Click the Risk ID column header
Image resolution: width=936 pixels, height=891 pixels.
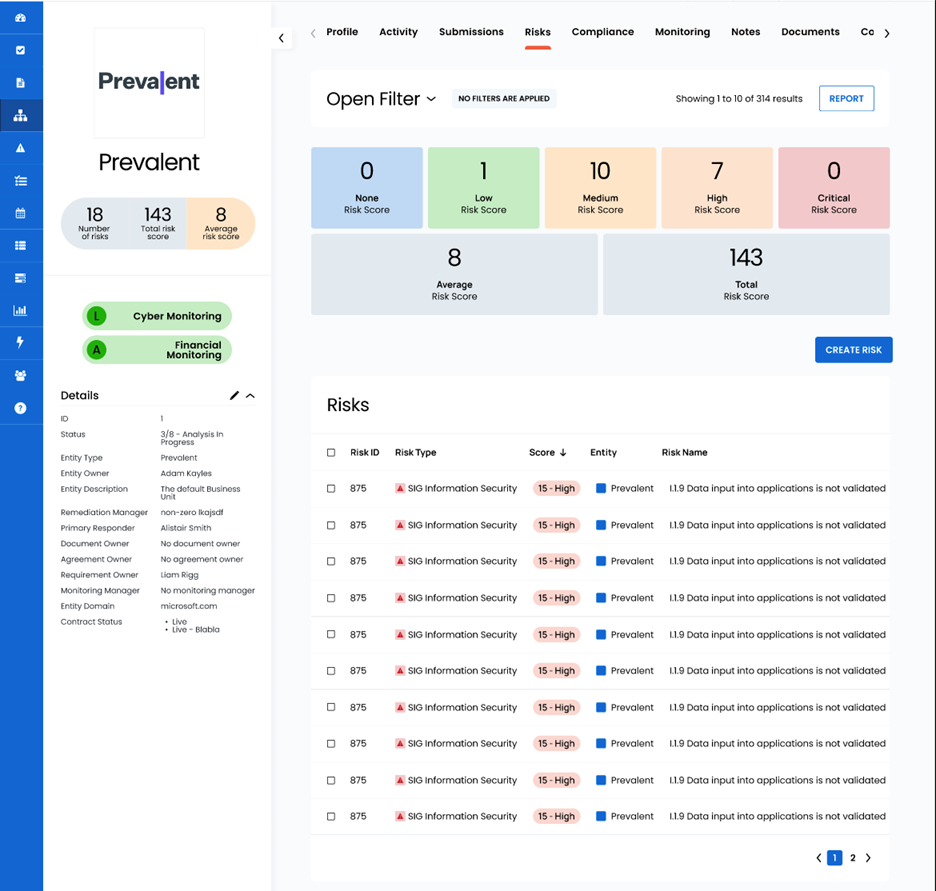[365, 452]
